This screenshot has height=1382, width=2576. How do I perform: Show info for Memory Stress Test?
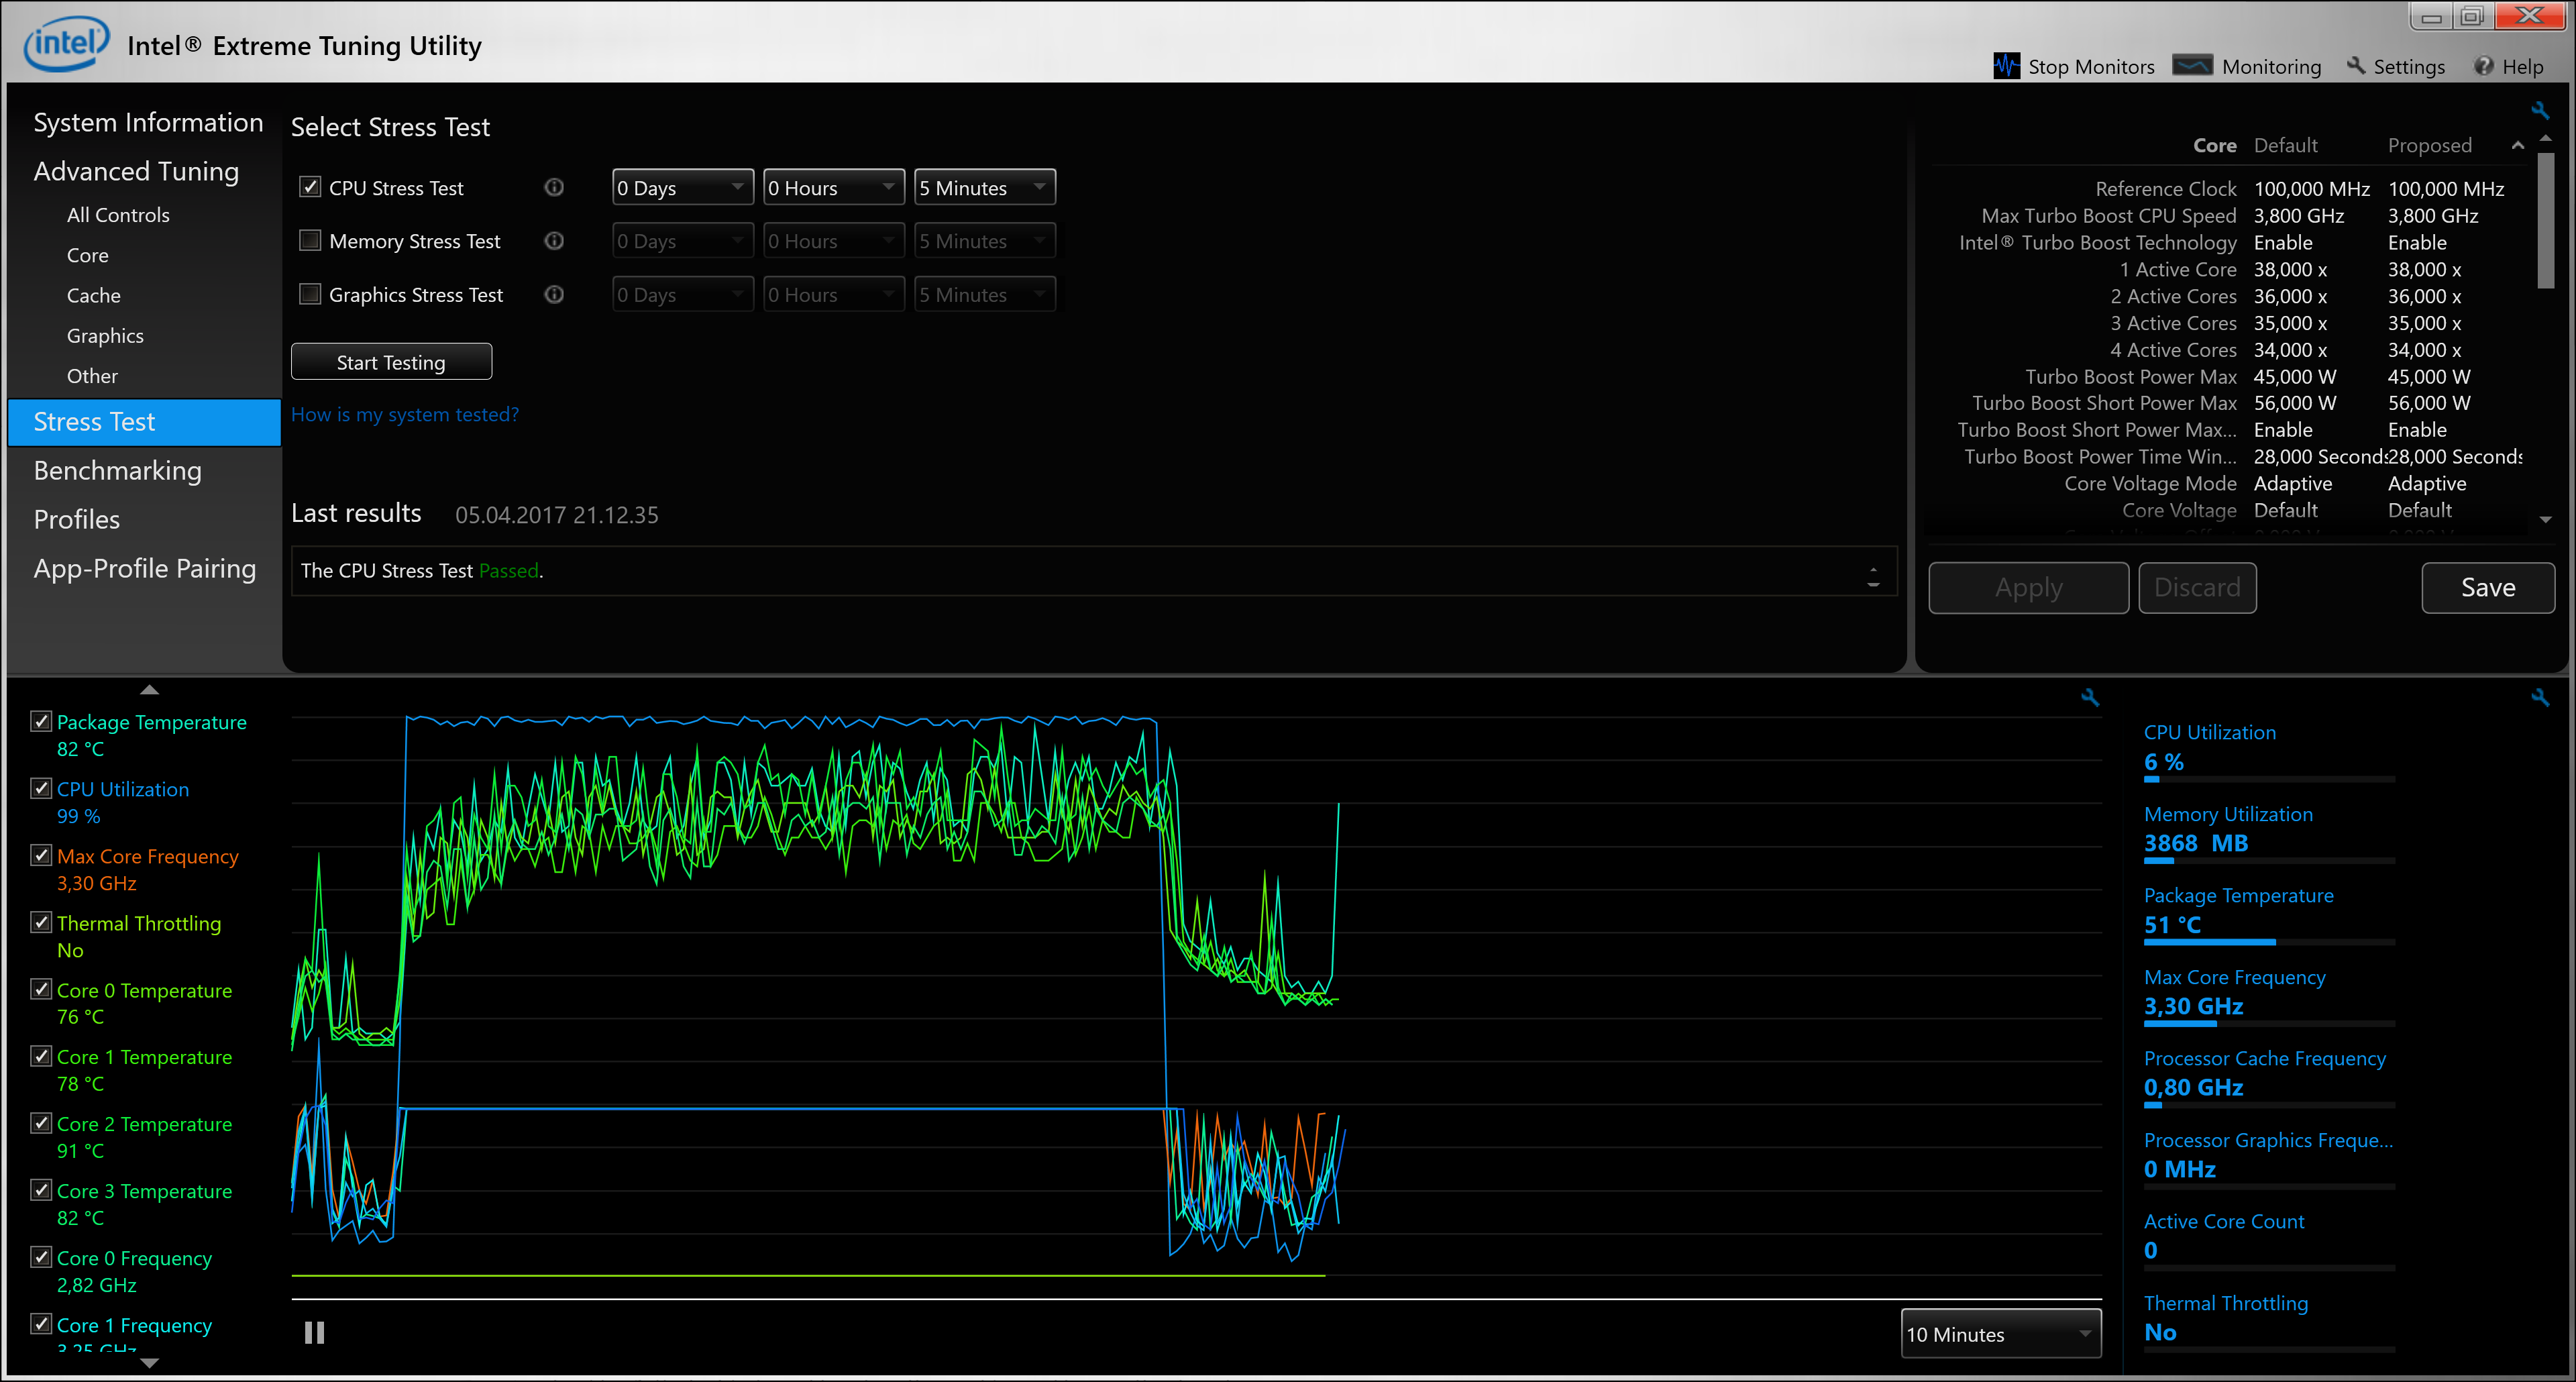pyautogui.click(x=554, y=241)
